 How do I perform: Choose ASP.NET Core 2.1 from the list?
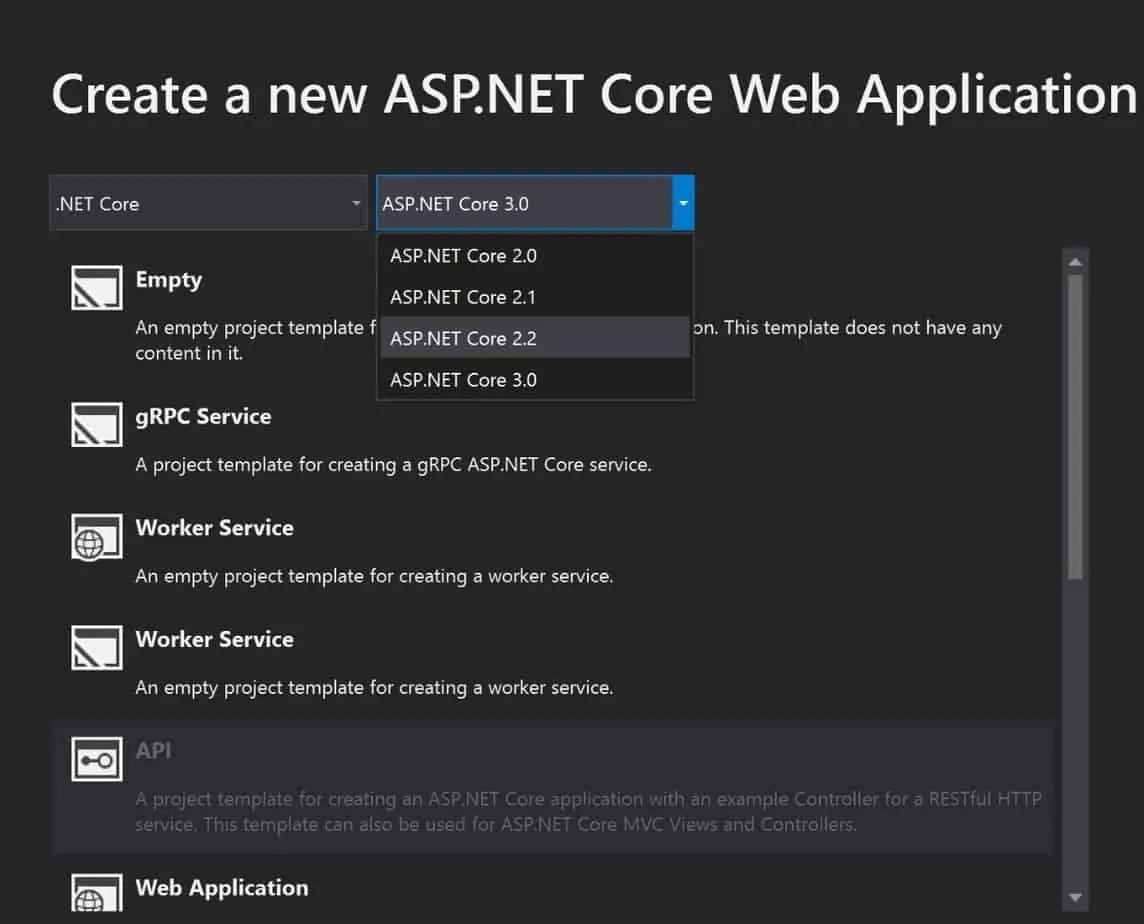coord(462,297)
